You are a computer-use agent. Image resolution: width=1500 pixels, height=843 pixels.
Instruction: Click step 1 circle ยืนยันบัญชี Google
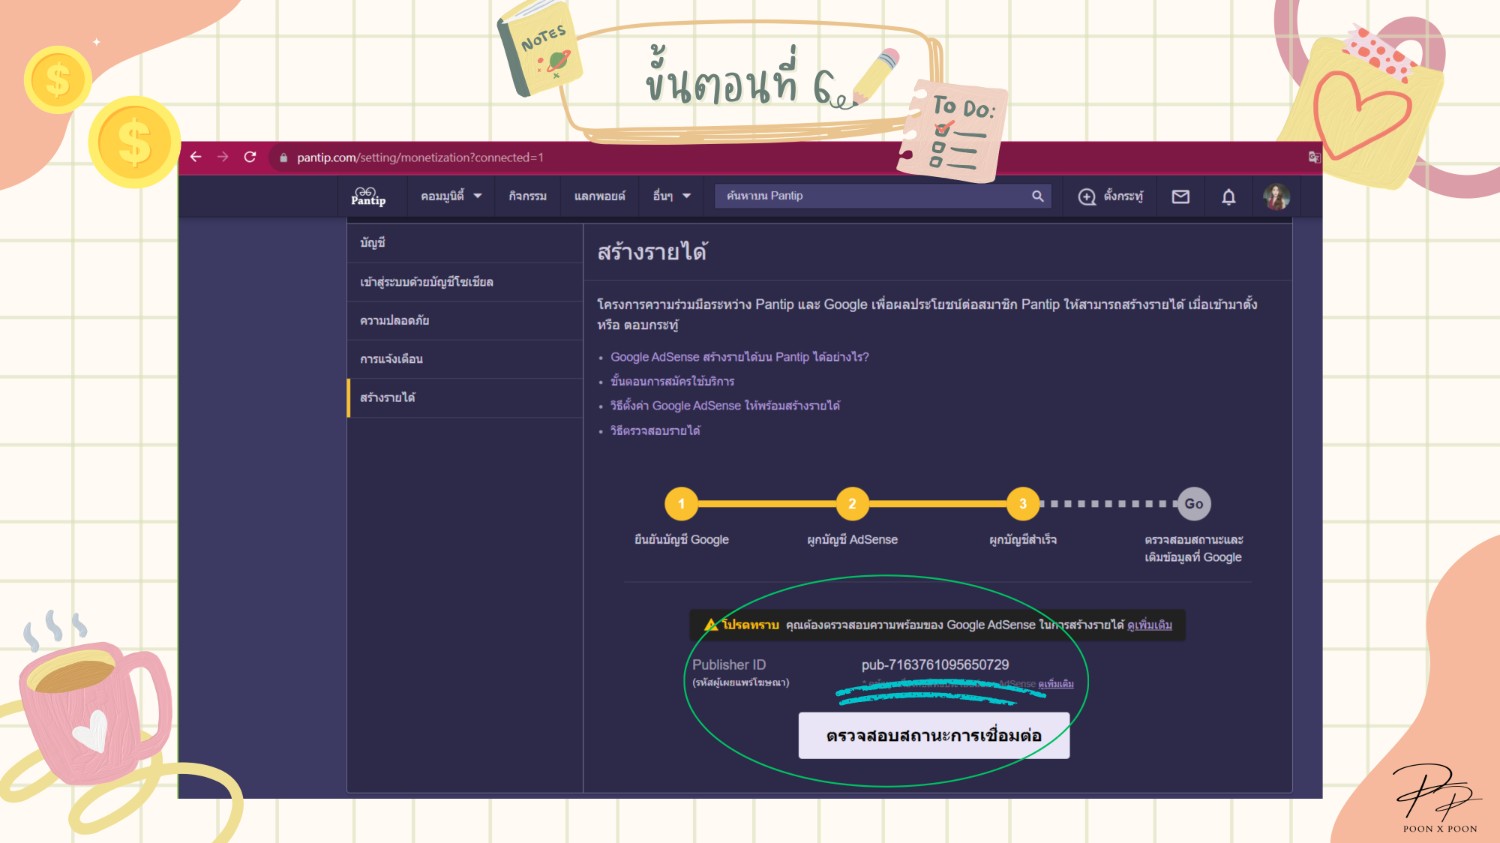[682, 504]
